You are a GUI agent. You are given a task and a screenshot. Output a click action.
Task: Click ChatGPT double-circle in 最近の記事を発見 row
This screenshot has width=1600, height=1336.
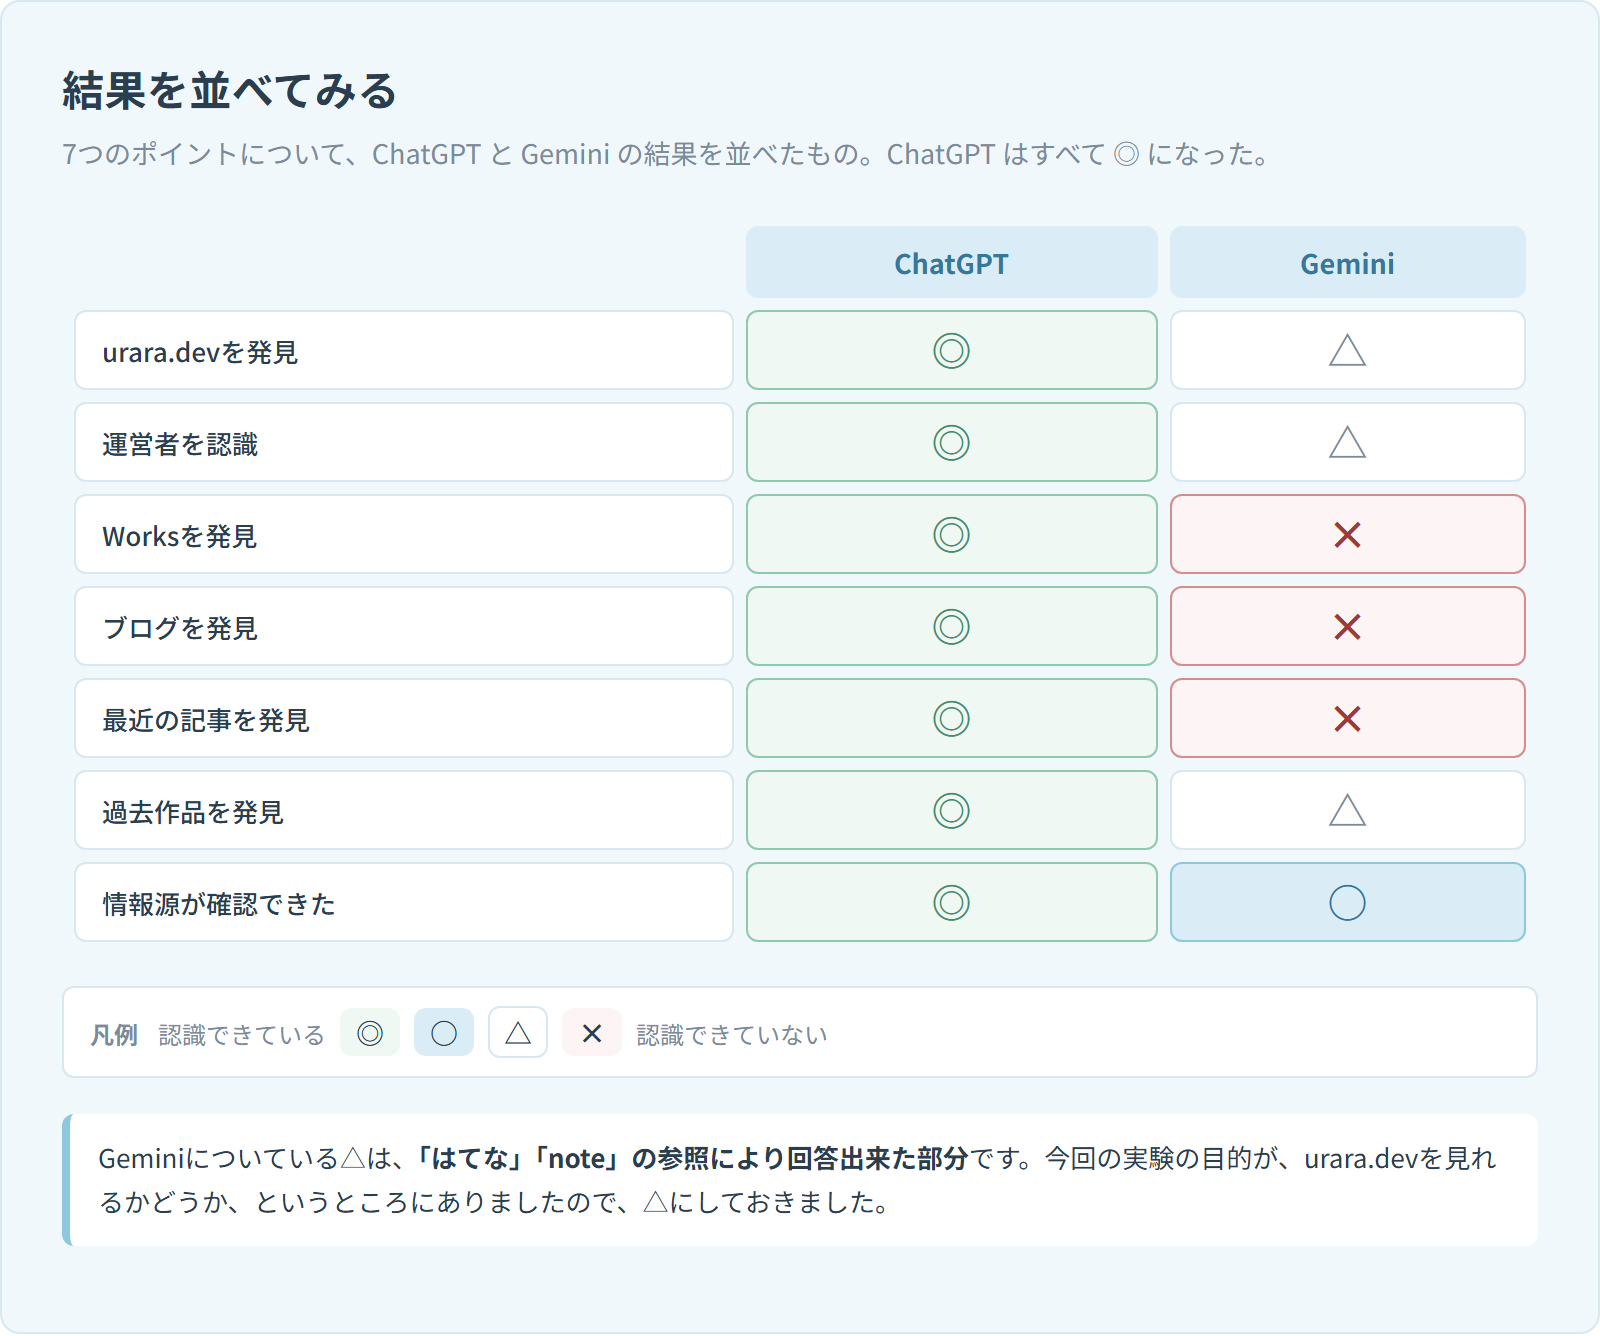(x=951, y=719)
